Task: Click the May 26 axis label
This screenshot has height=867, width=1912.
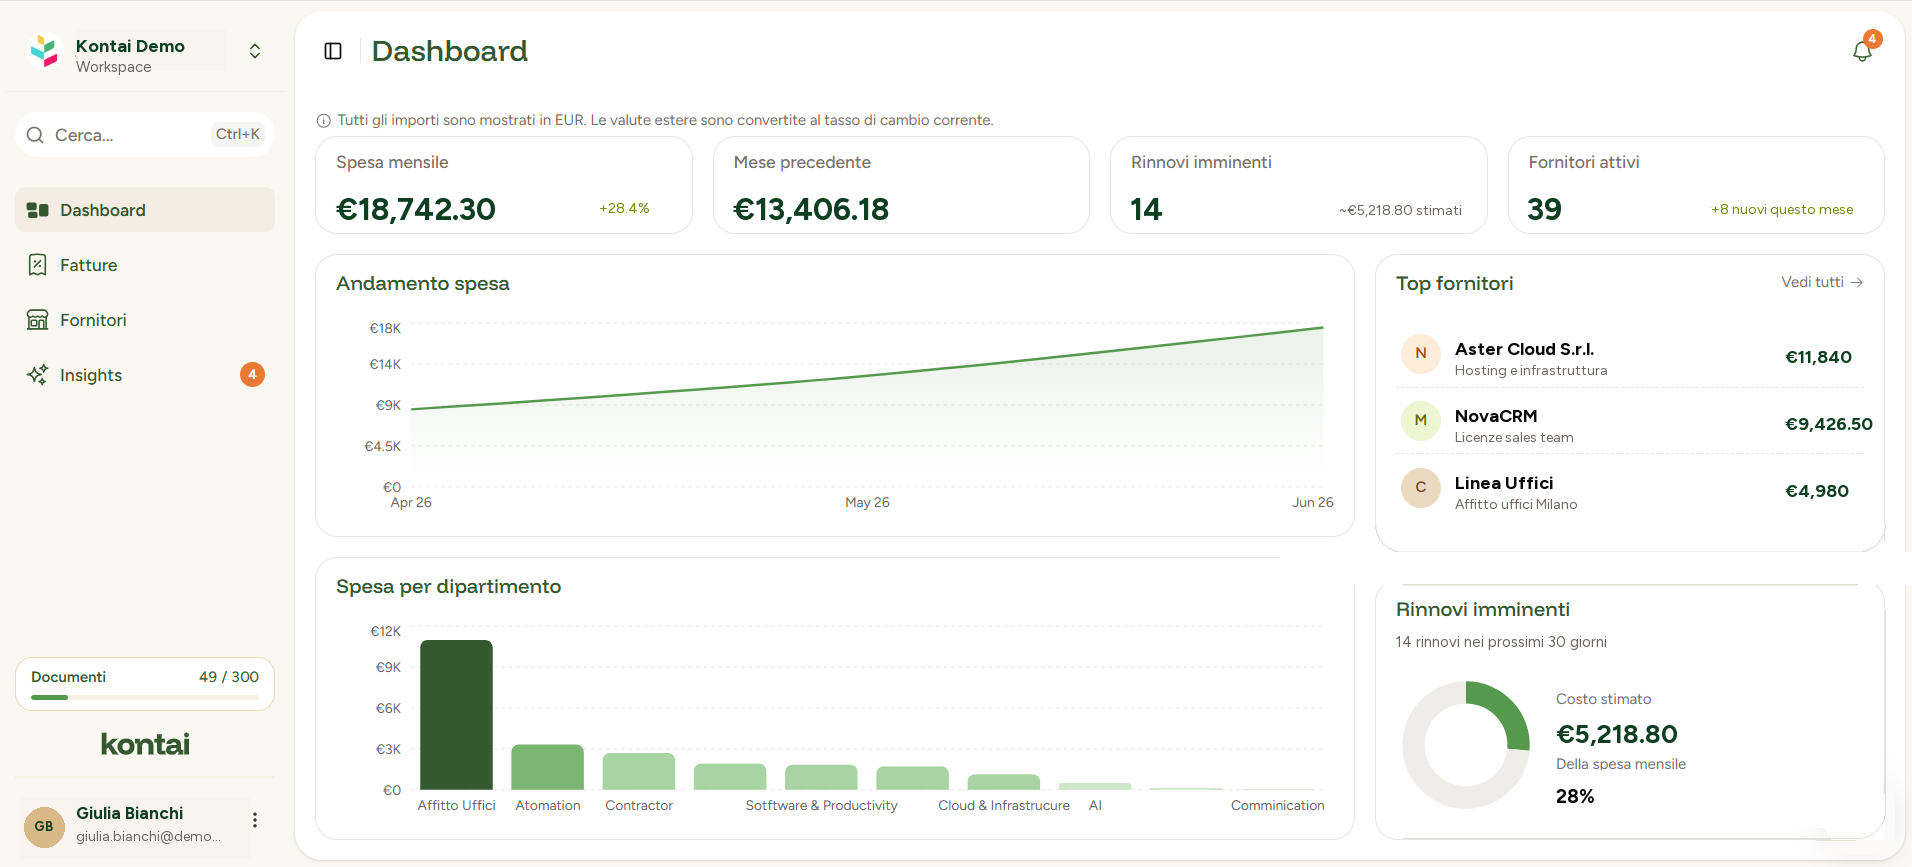Action: (x=867, y=503)
